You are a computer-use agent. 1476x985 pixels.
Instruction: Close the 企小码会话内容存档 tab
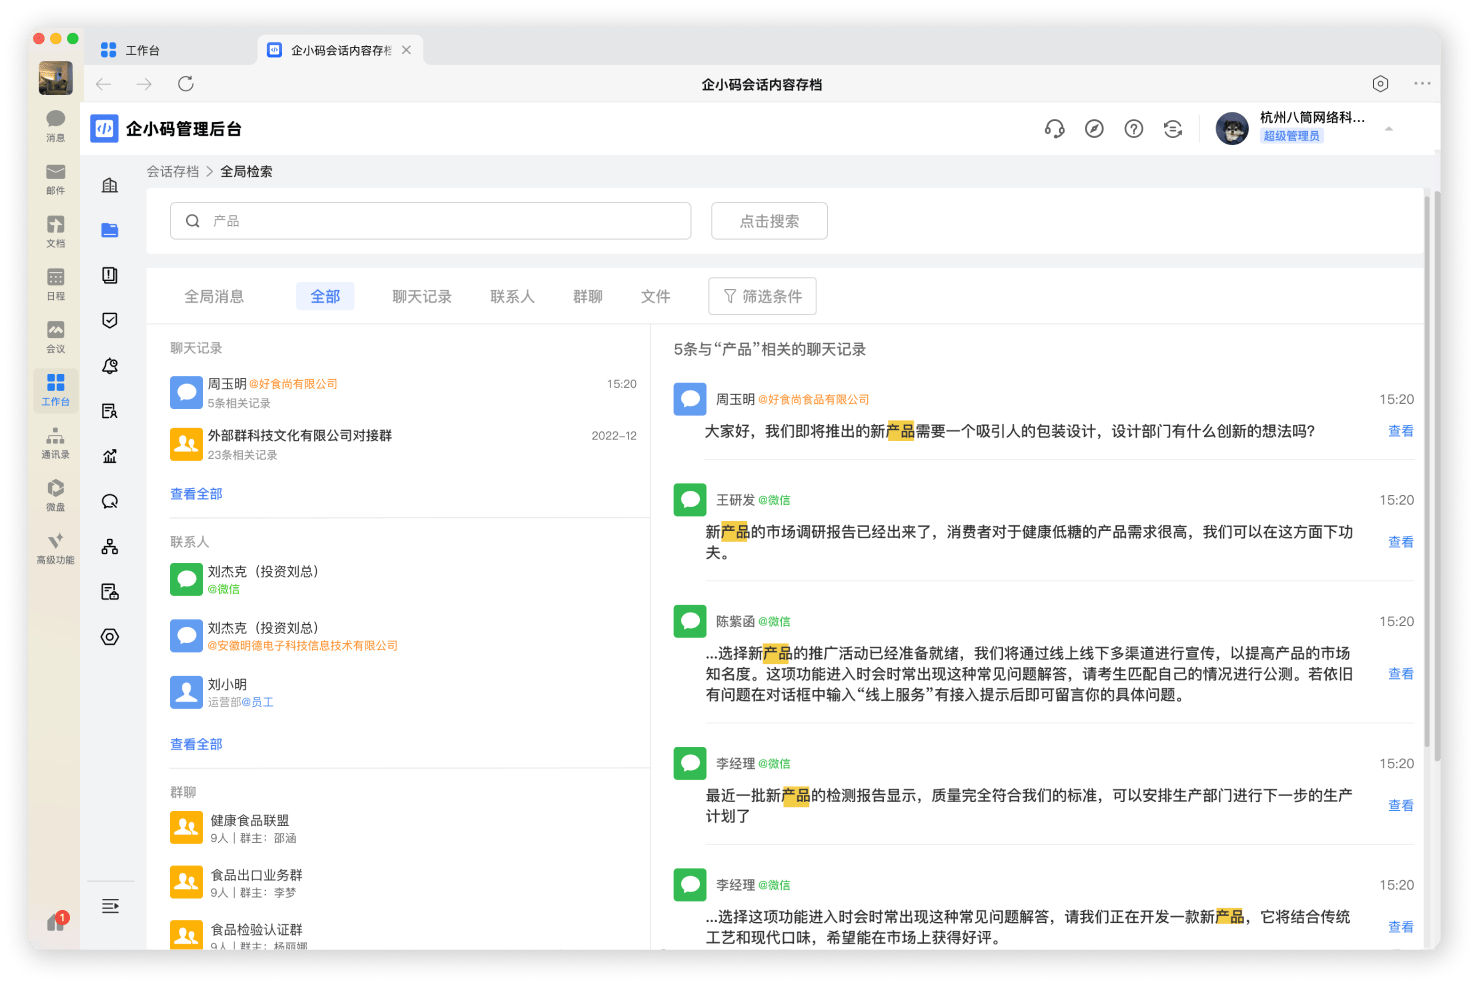point(406,50)
